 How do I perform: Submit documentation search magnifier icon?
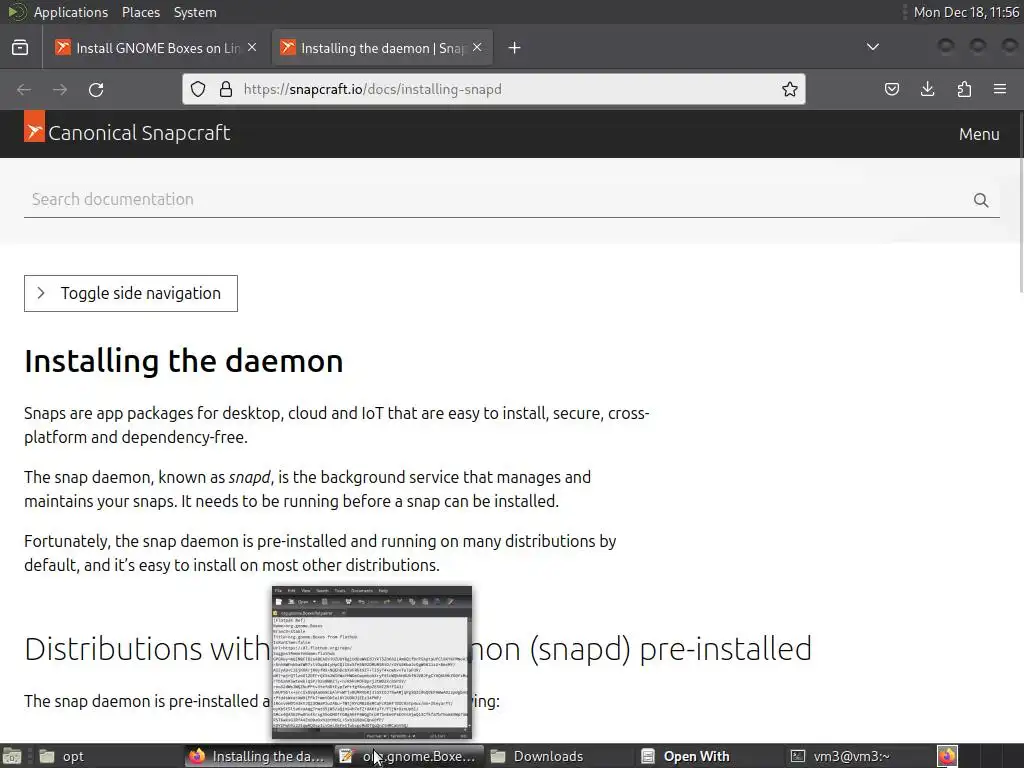[x=981, y=200]
